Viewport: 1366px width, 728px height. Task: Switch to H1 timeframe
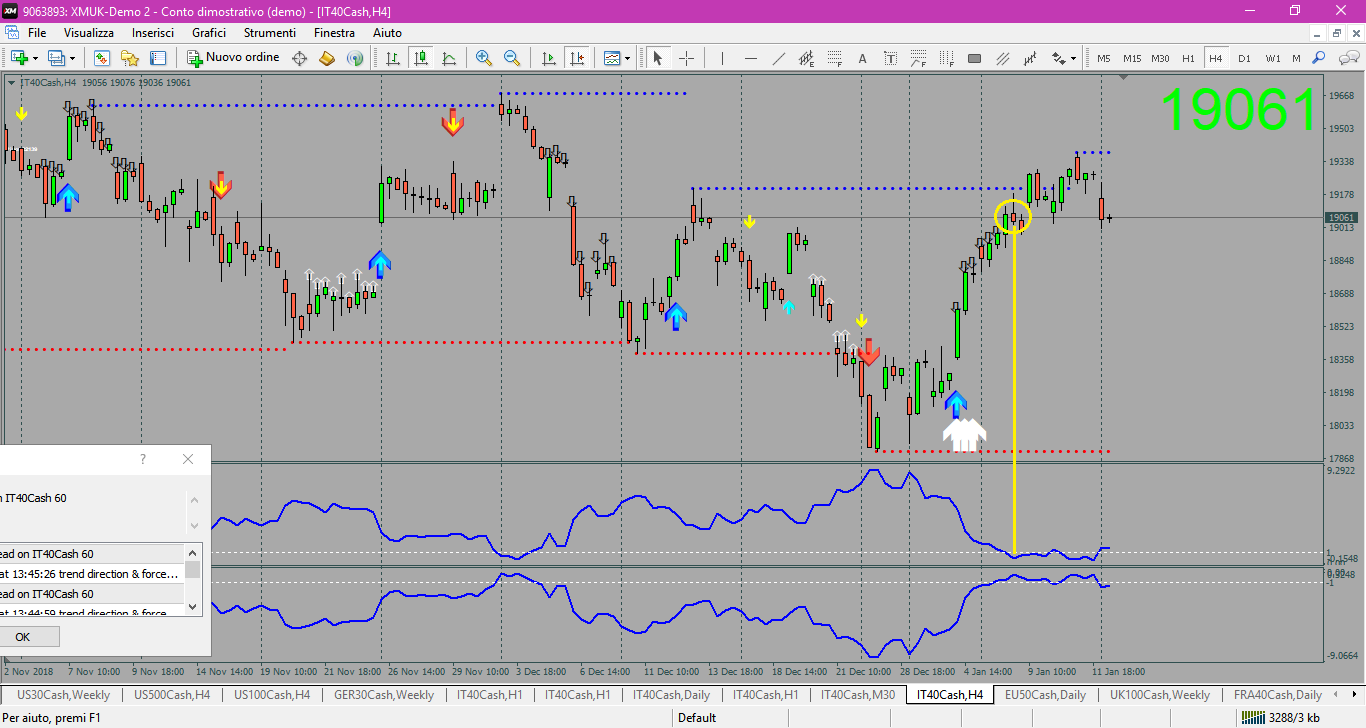(x=1188, y=58)
